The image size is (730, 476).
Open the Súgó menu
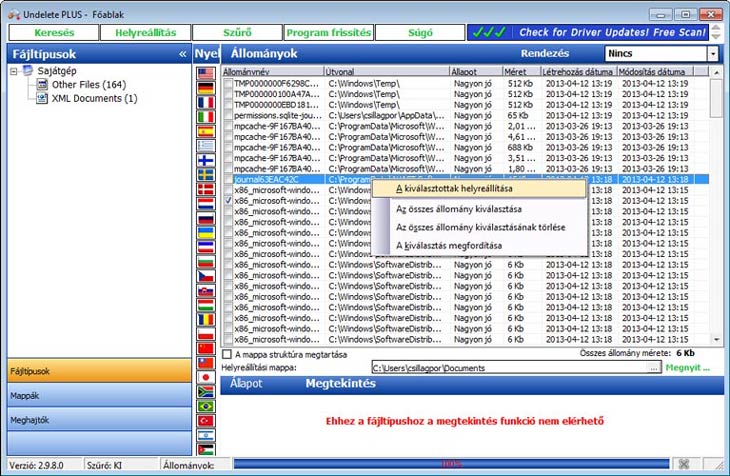[x=420, y=33]
